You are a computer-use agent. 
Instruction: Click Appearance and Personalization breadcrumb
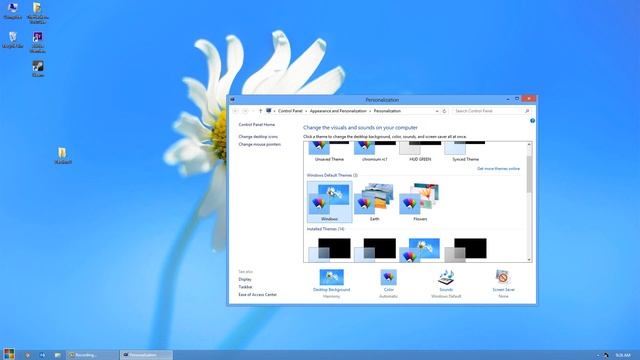338,111
